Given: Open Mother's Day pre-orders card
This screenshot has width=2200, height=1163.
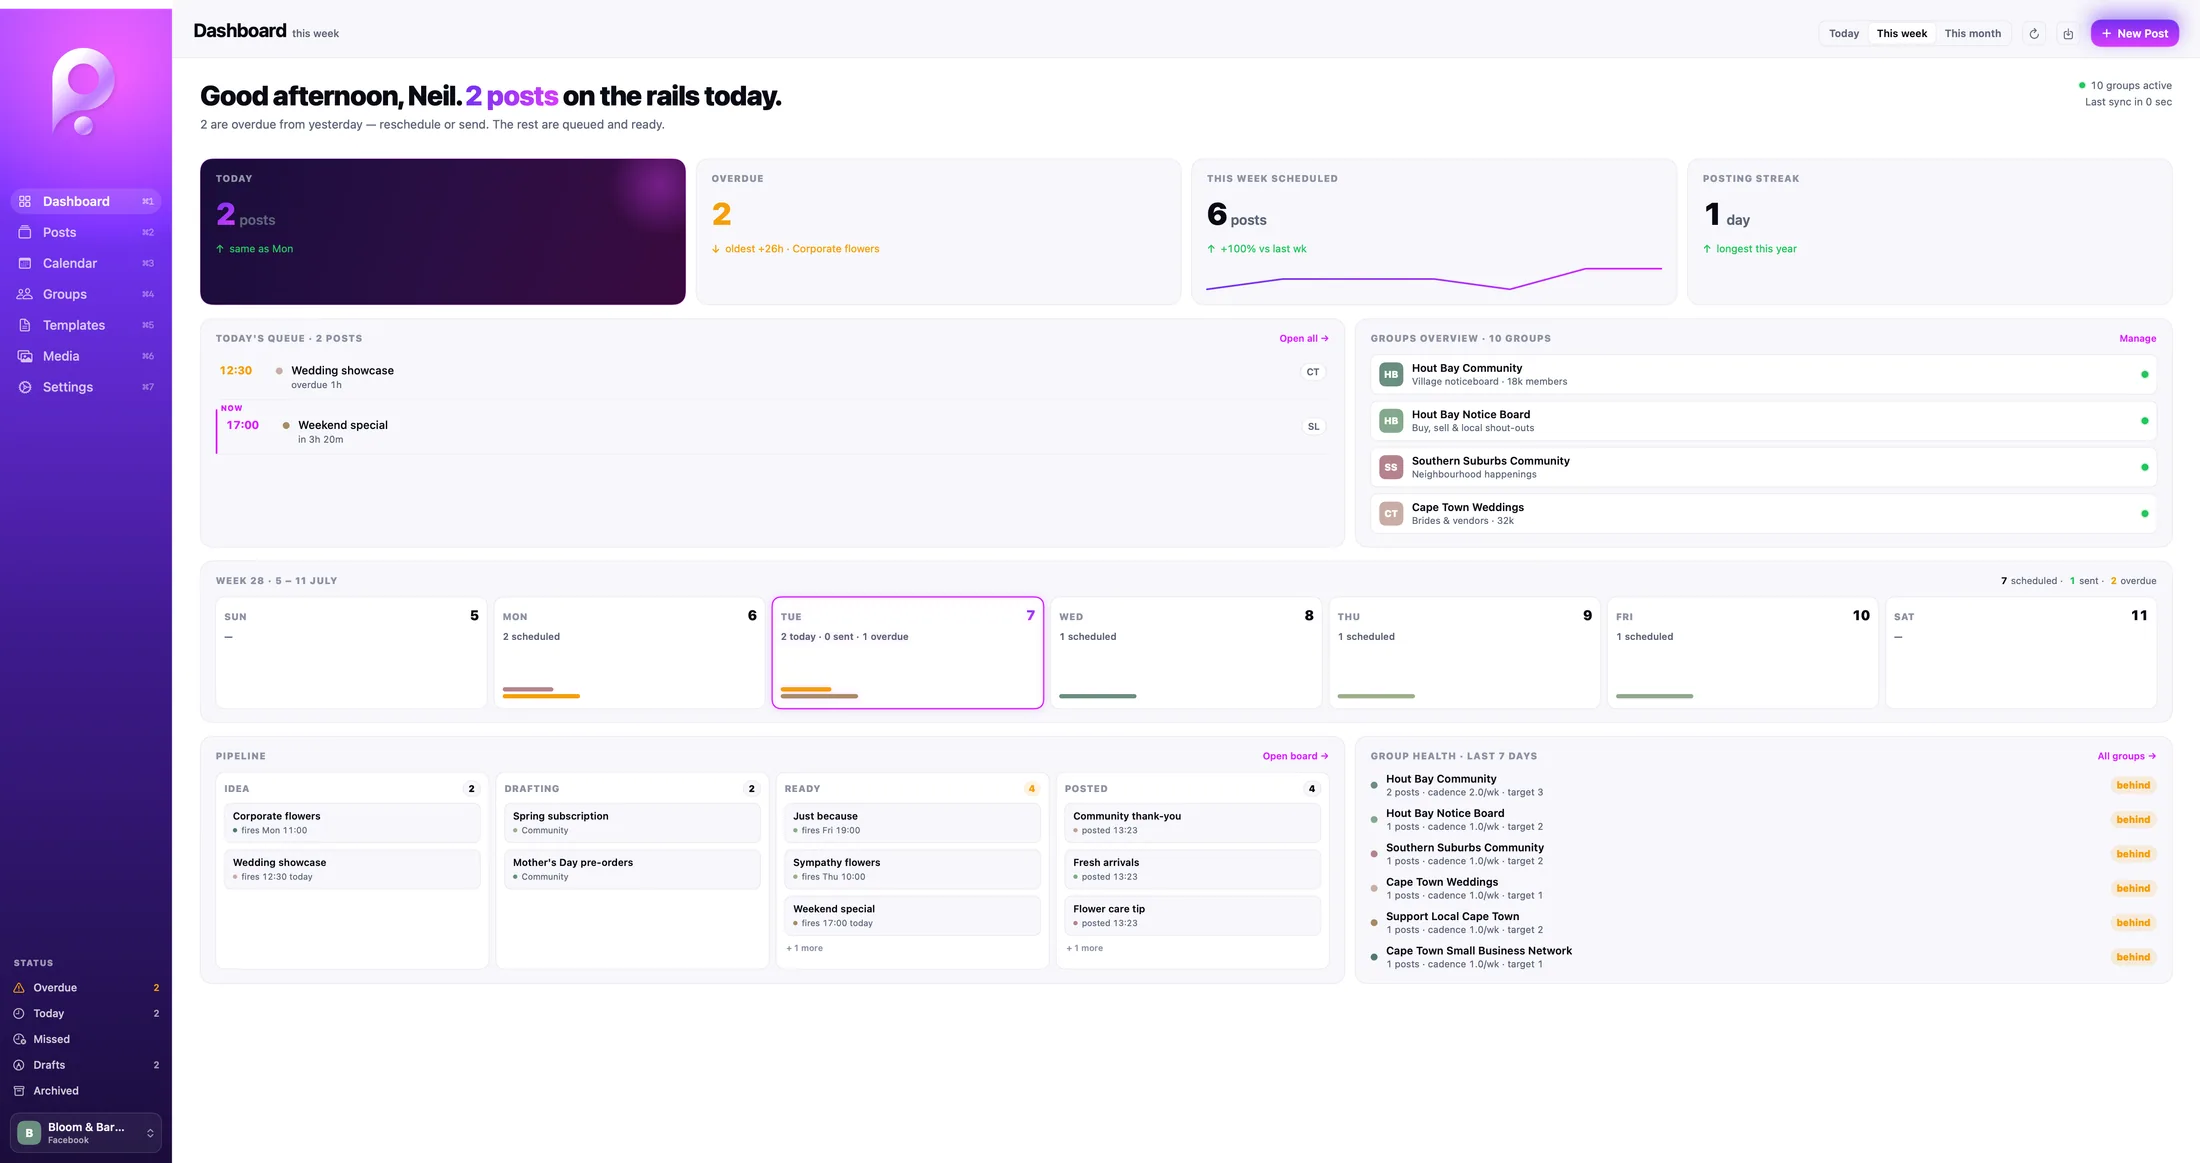Looking at the screenshot, I should [632, 869].
